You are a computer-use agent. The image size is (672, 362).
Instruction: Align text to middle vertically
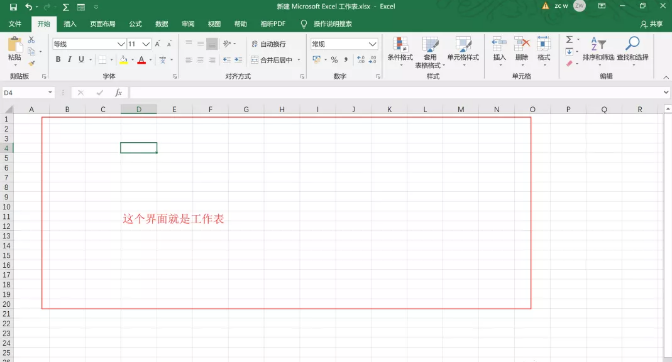(x=200, y=43)
